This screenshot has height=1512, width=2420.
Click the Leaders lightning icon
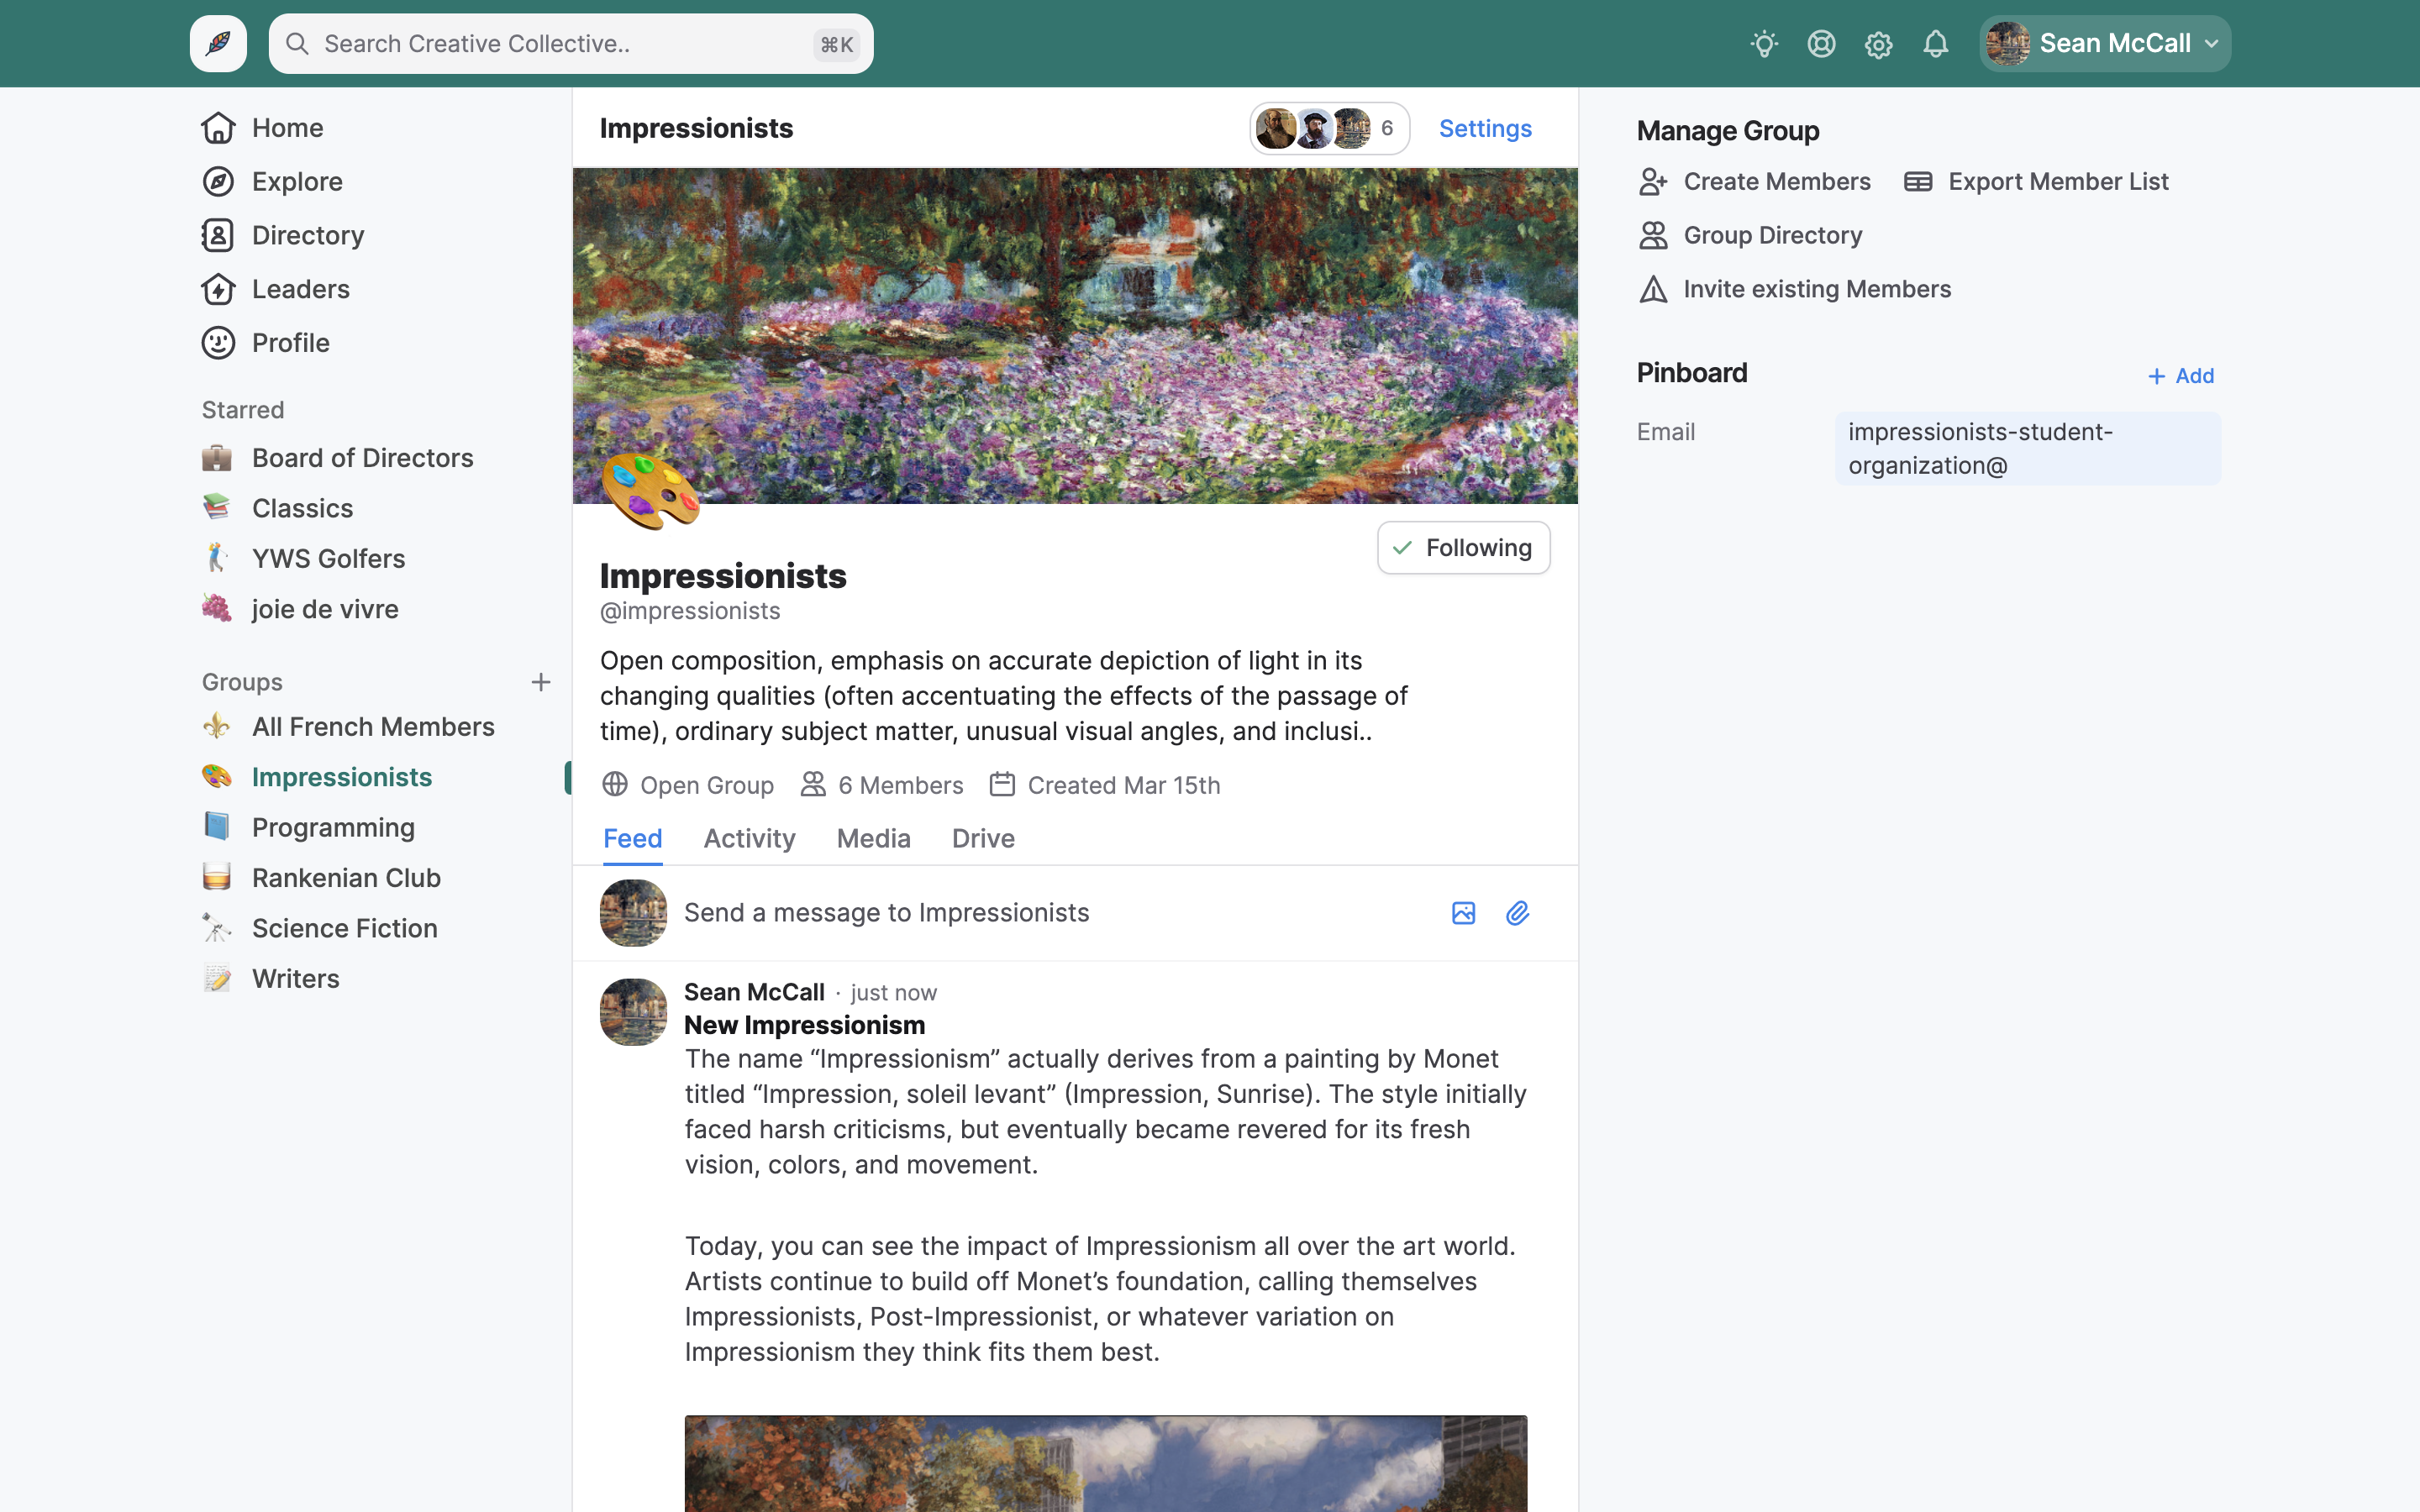(218, 289)
